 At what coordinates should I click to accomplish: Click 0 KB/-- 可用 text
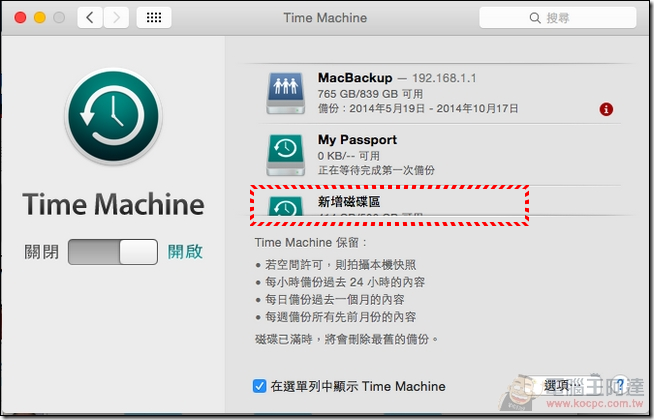(x=349, y=156)
